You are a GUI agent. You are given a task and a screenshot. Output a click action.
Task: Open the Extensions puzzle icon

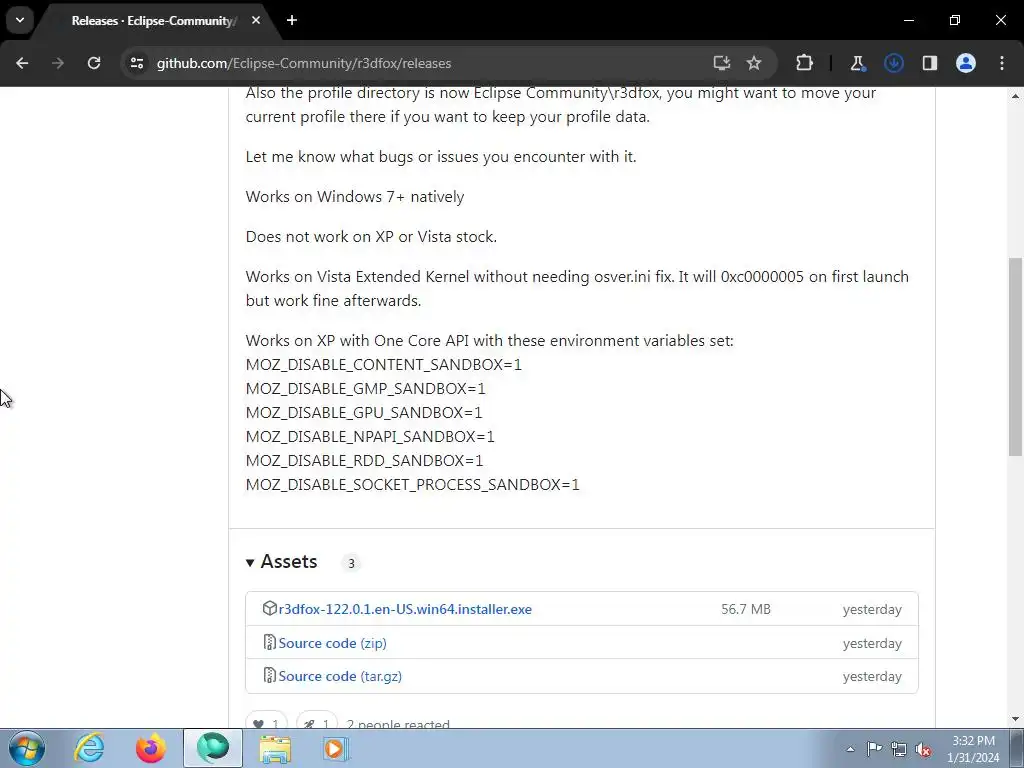coord(805,63)
